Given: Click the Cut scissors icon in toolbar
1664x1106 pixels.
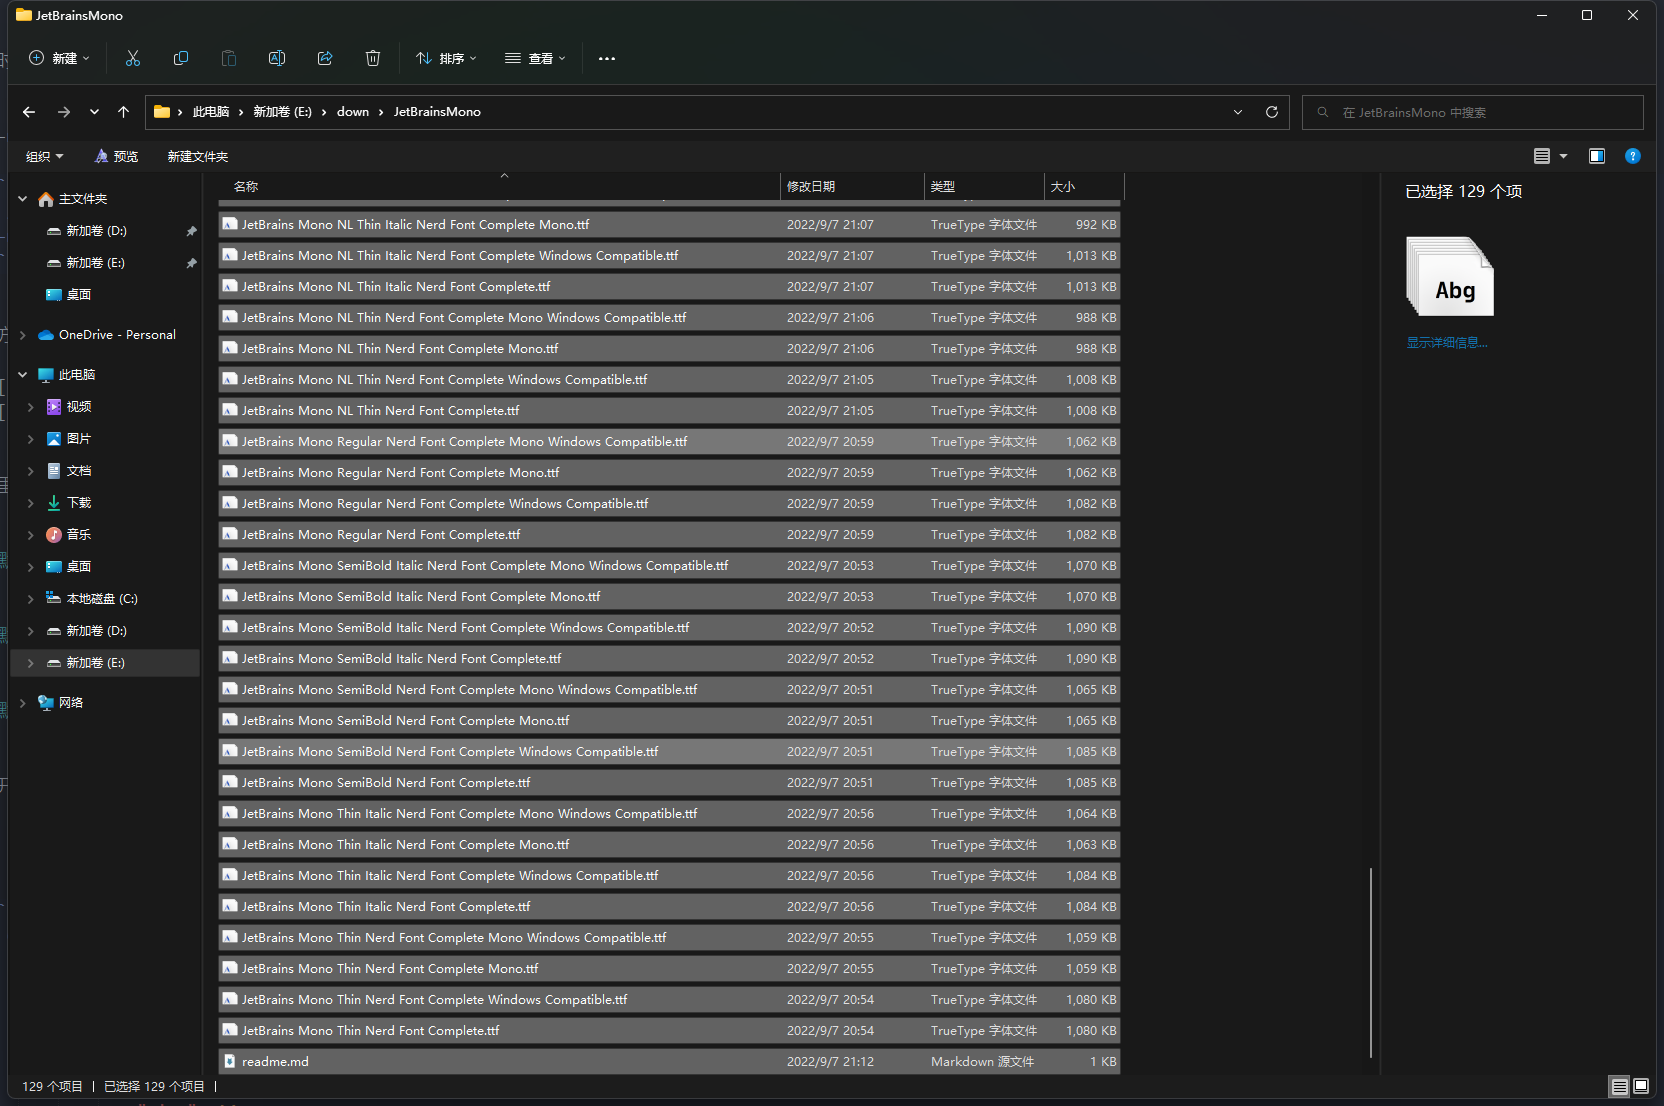Looking at the screenshot, I should 133,59.
